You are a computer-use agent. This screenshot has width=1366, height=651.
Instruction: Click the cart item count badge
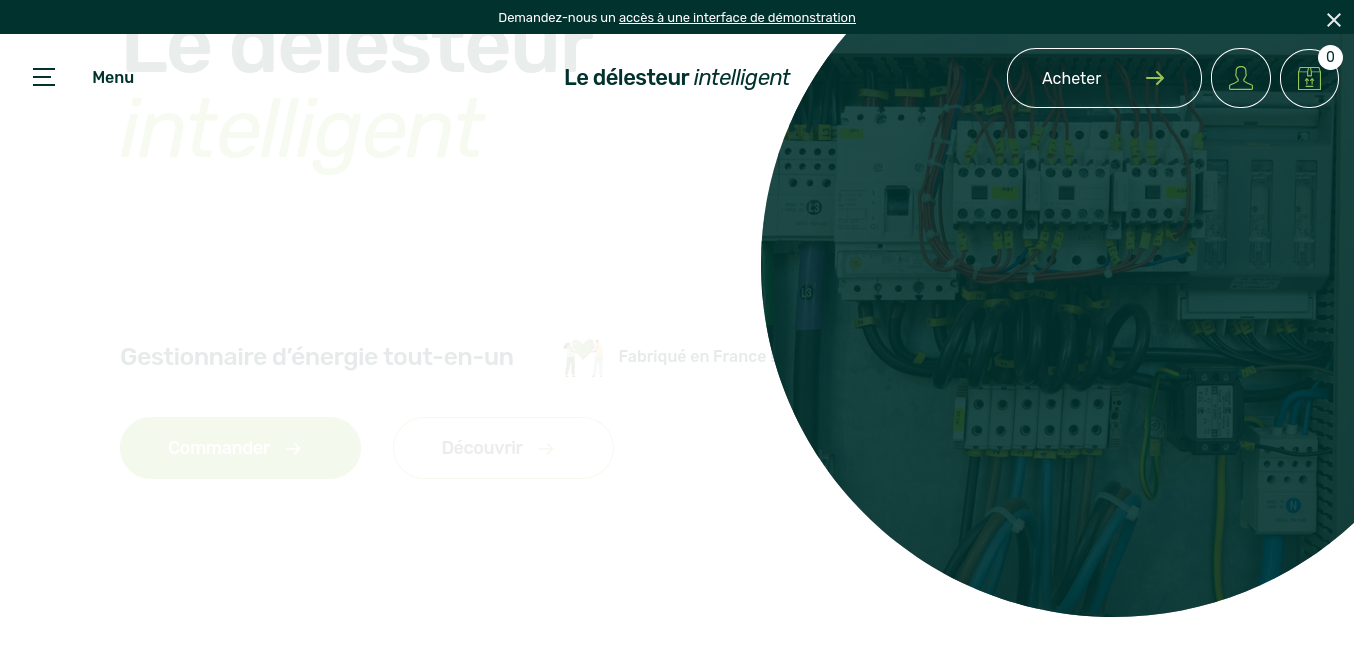pos(1330,57)
